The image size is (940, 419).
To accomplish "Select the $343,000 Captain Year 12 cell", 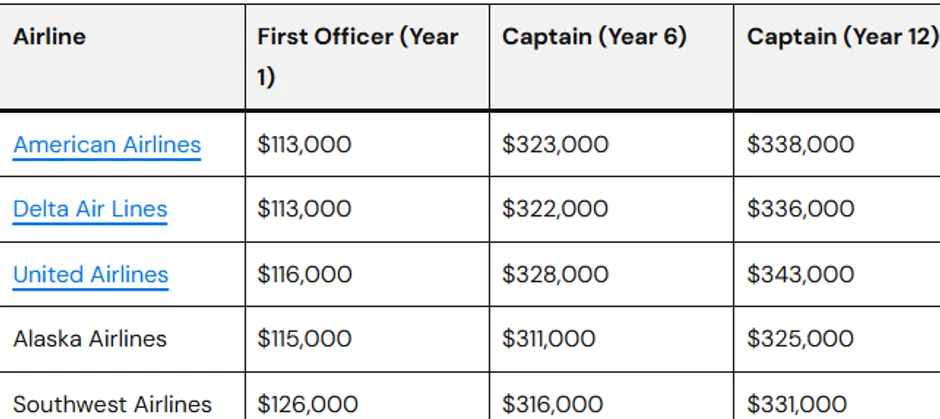I will (800, 274).
